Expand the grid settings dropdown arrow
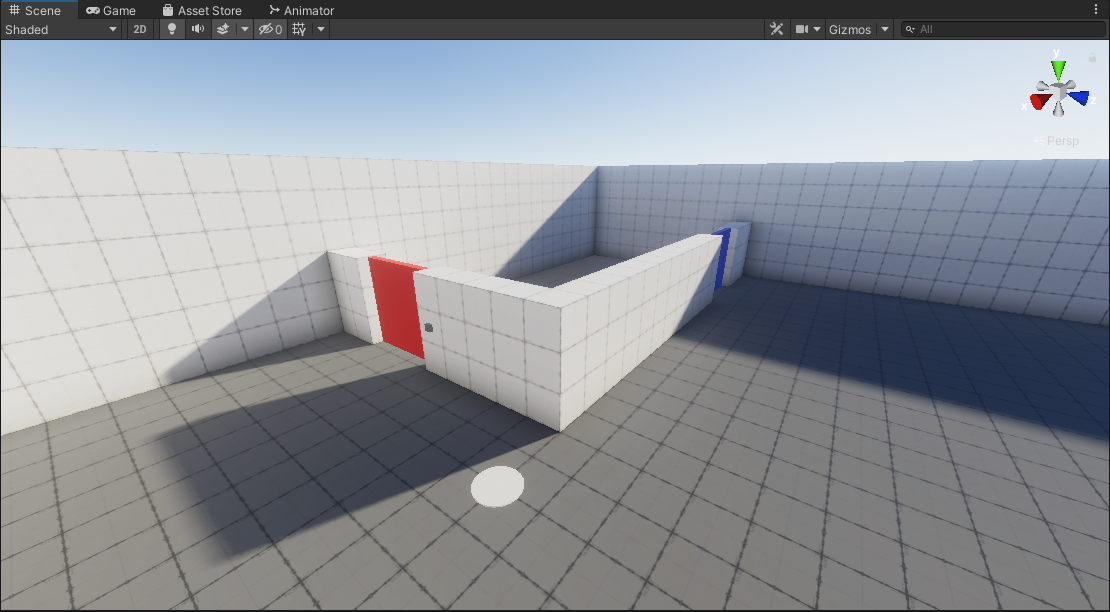This screenshot has width=1110, height=612. point(321,29)
